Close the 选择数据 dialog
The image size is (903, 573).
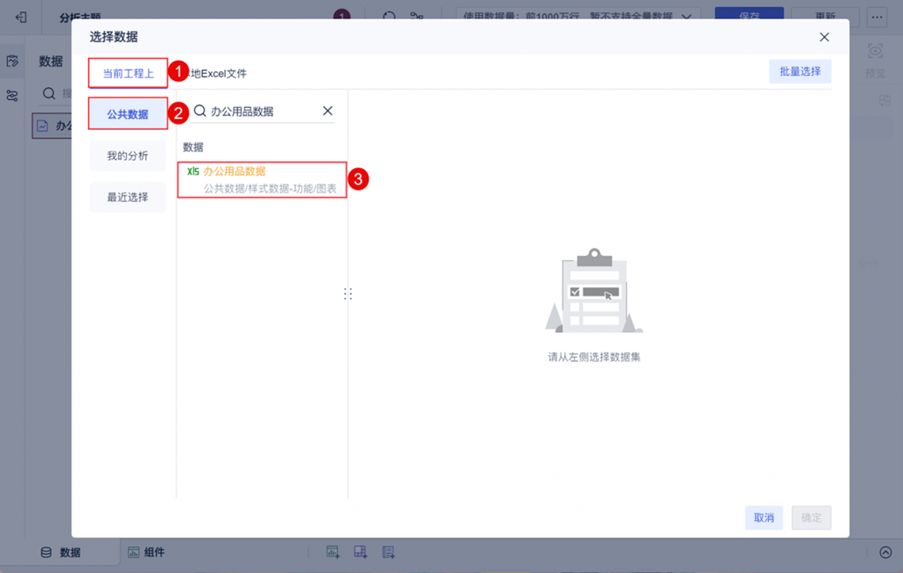coord(824,37)
